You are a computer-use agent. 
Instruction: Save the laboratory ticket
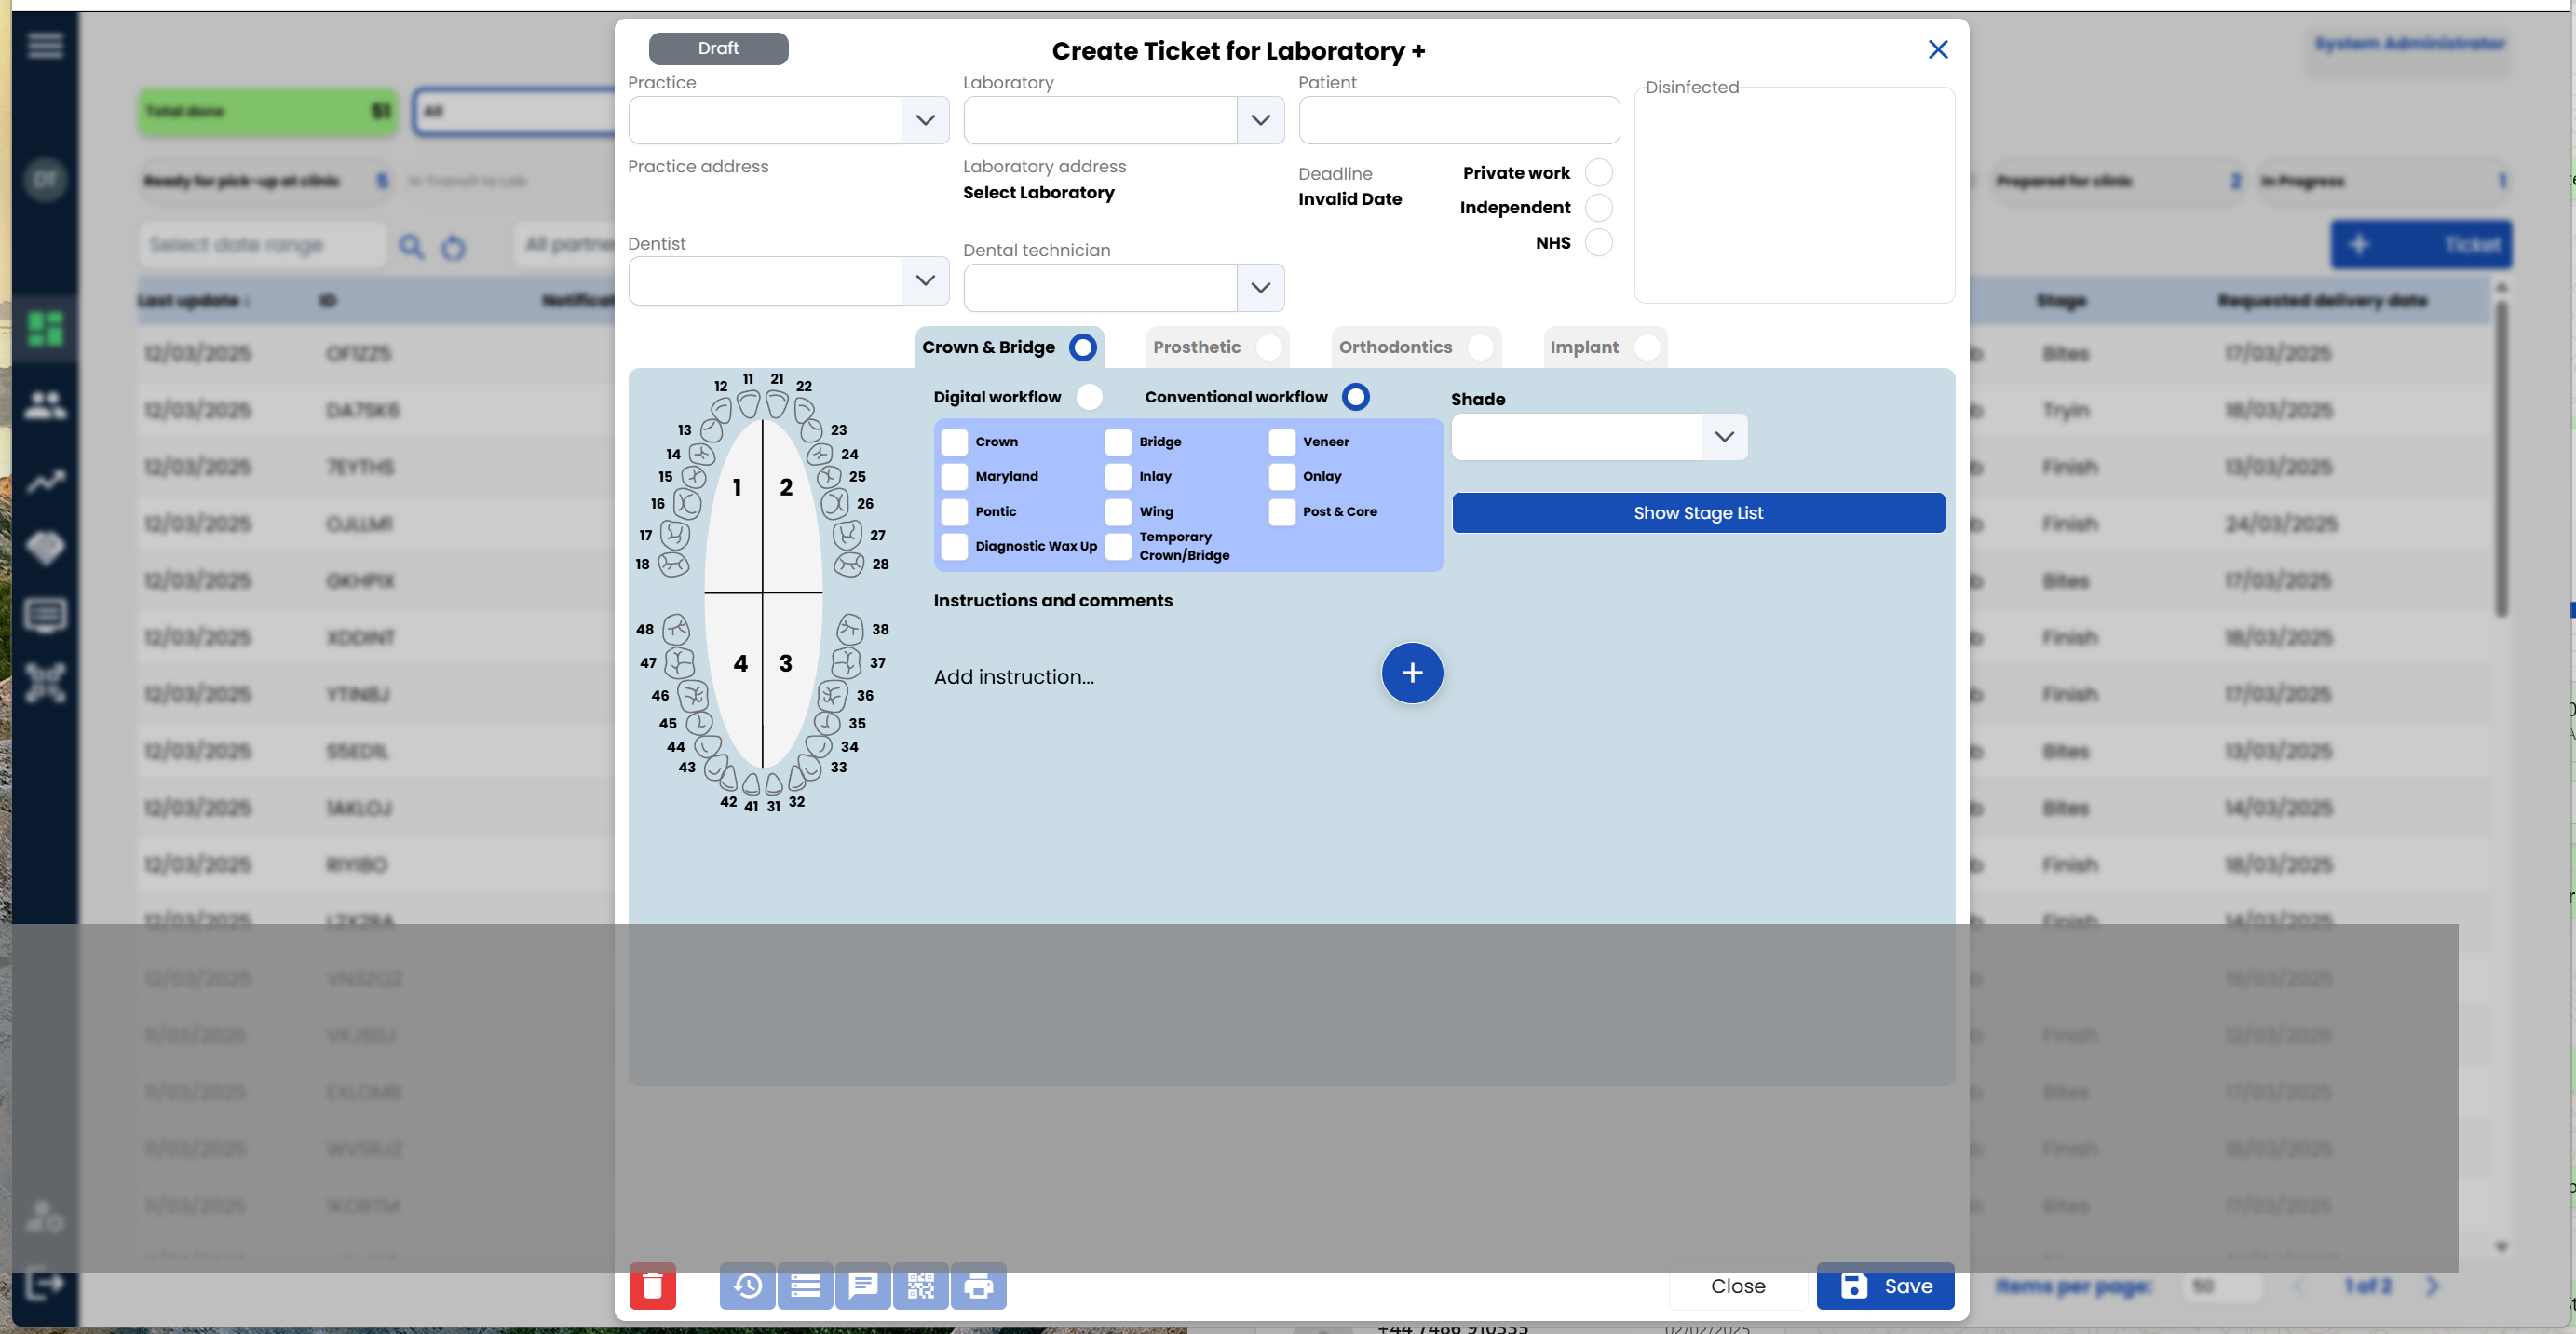click(x=1885, y=1287)
